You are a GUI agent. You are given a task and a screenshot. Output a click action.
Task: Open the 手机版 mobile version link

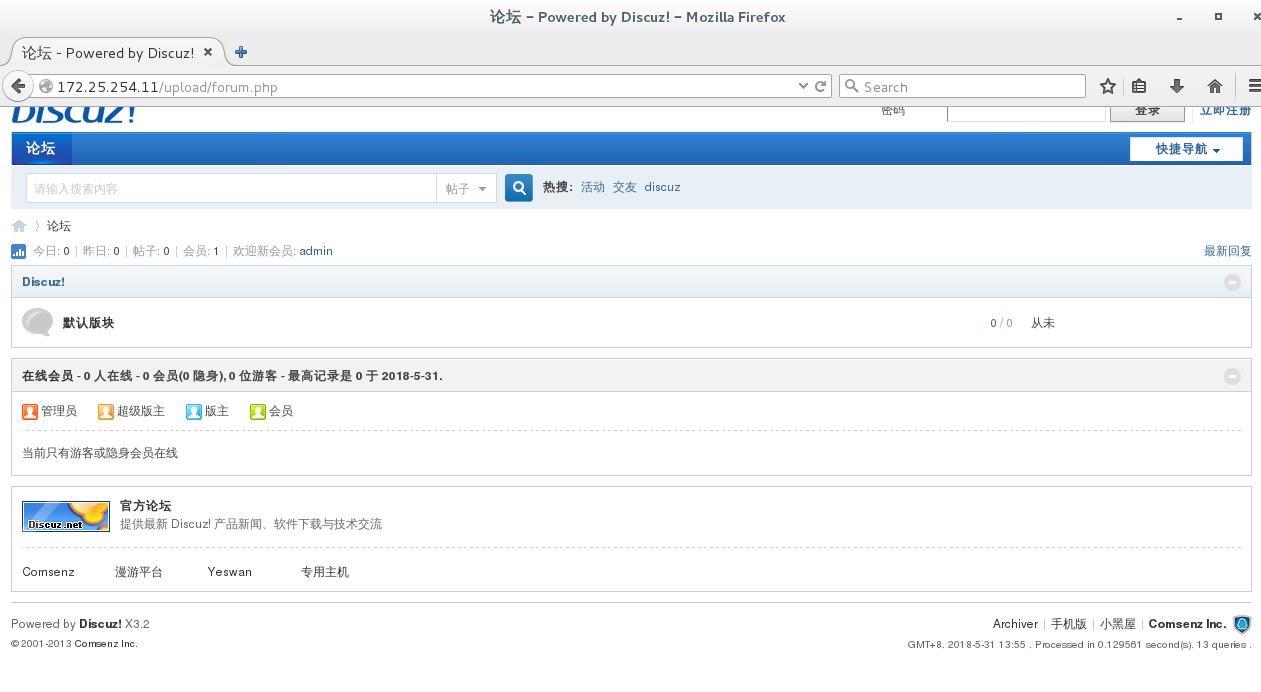[x=1068, y=624]
